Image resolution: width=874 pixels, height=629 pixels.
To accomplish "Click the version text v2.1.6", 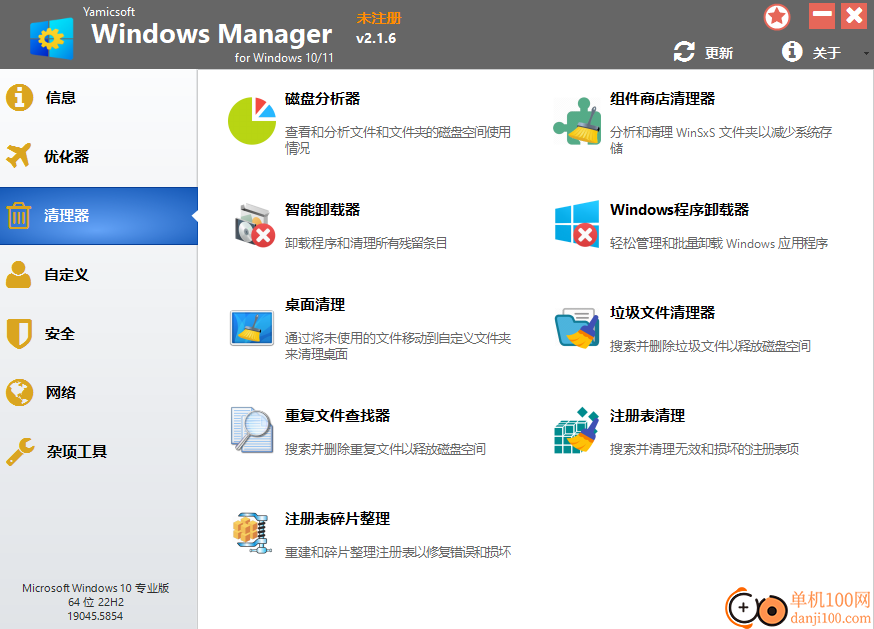I will pyautogui.click(x=376, y=38).
